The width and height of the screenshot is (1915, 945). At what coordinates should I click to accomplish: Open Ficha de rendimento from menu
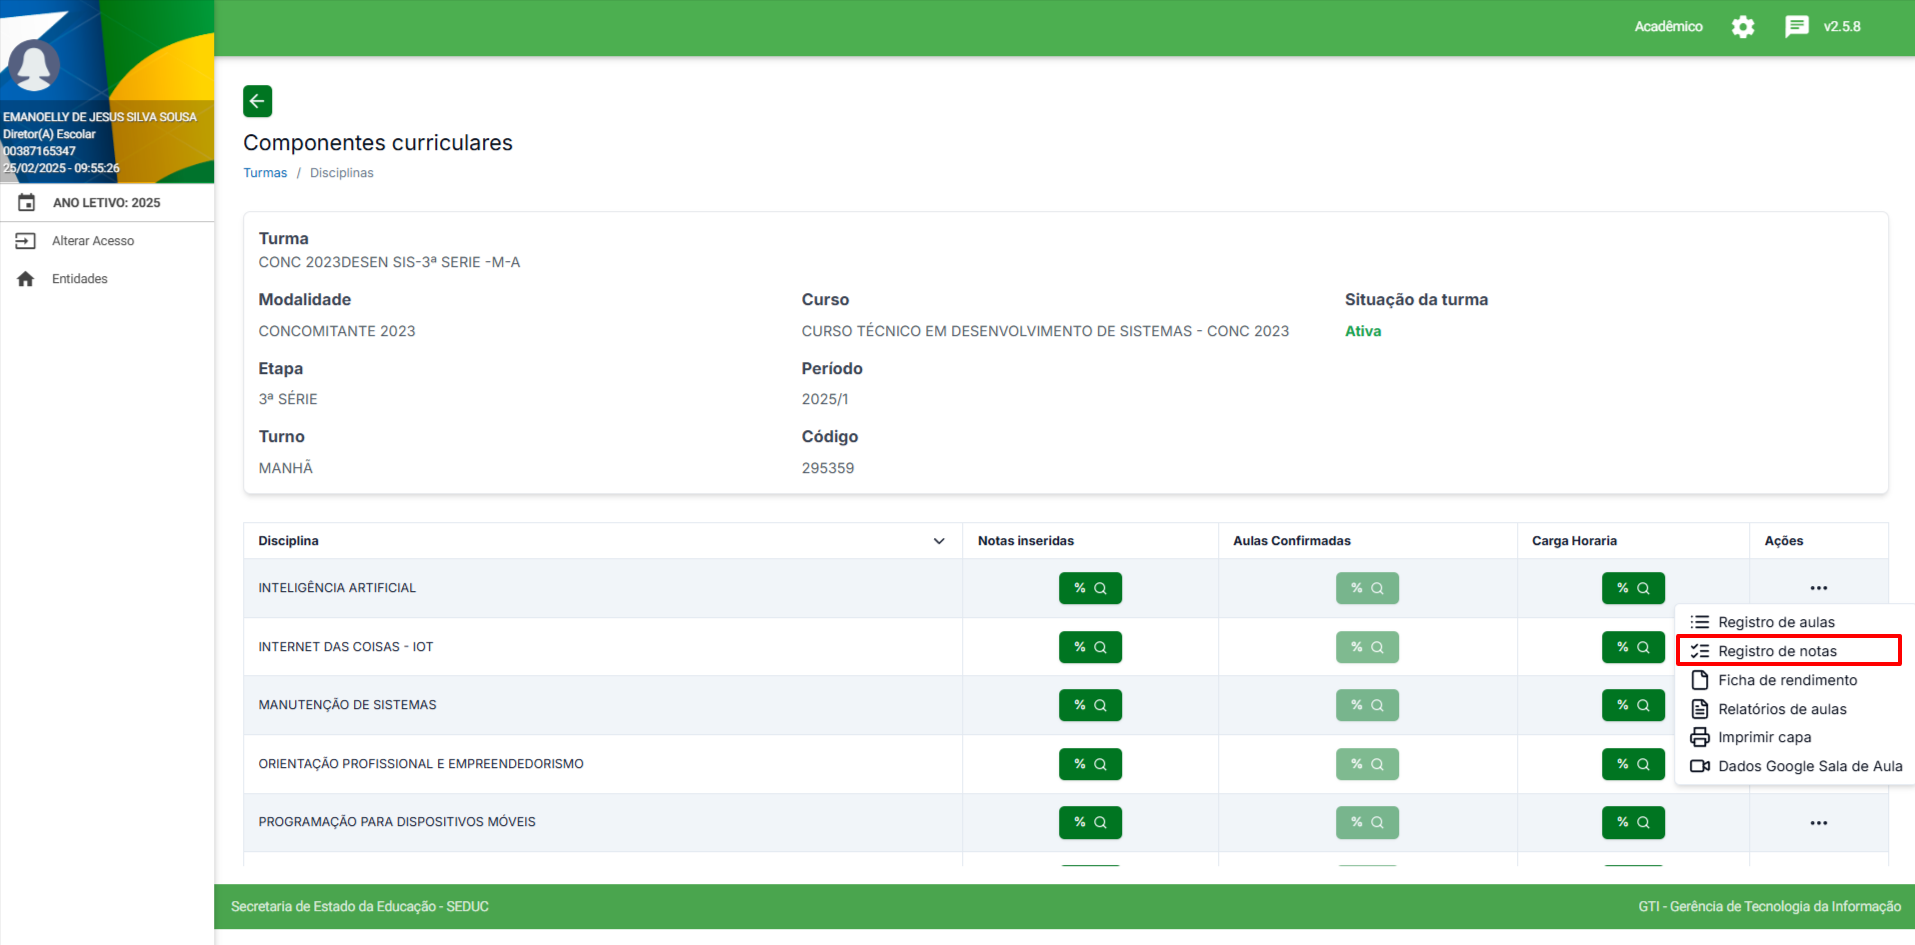click(1787, 680)
